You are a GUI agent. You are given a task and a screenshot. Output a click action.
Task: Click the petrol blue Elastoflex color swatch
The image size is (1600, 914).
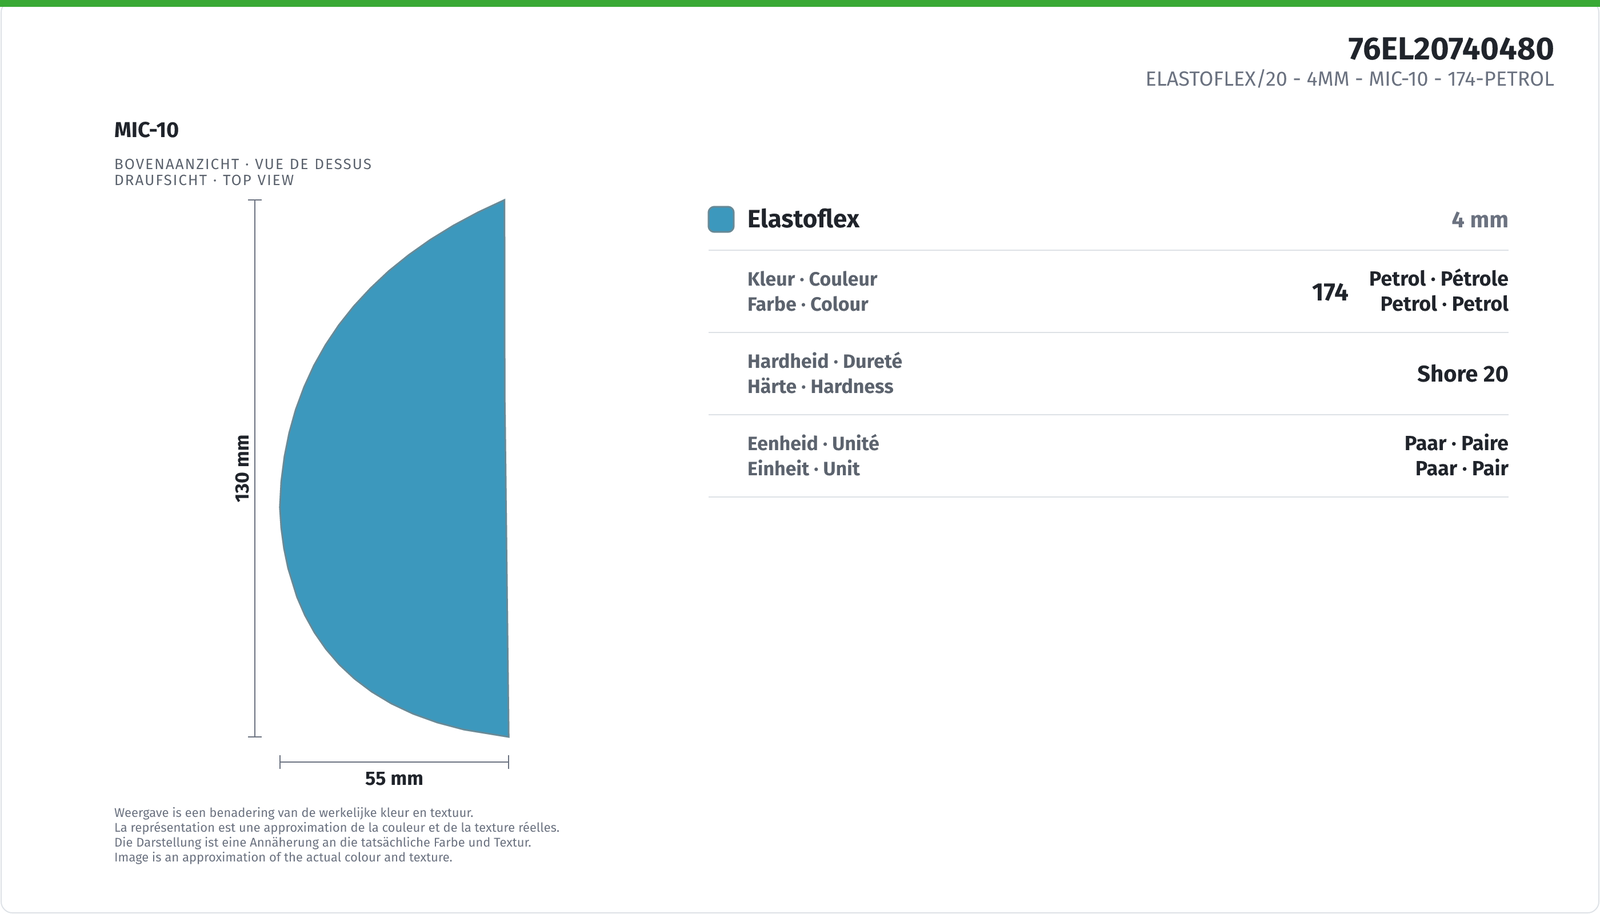(x=721, y=219)
